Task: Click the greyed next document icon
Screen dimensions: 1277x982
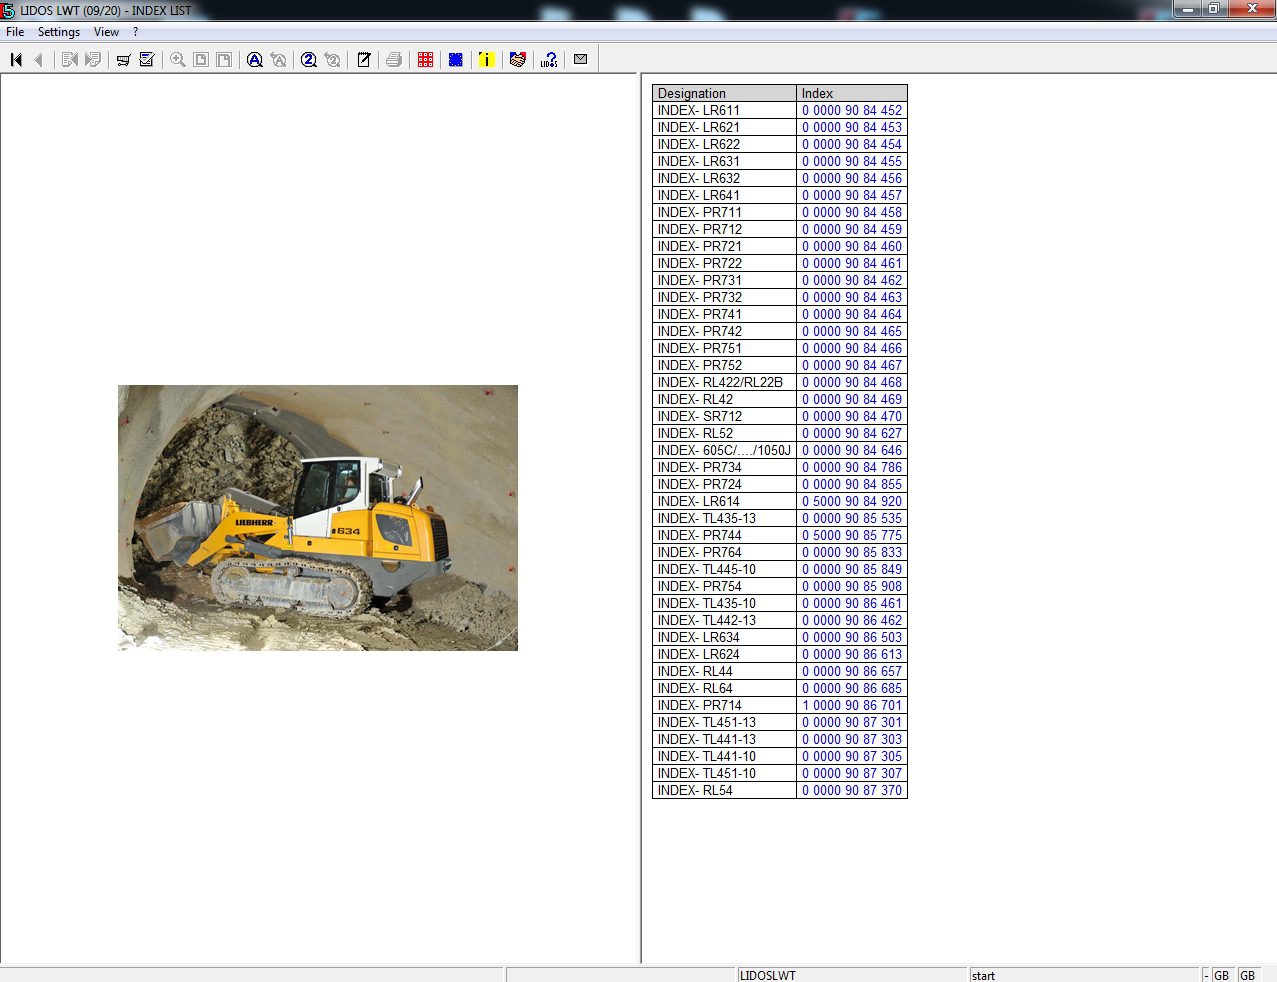Action: (93, 60)
